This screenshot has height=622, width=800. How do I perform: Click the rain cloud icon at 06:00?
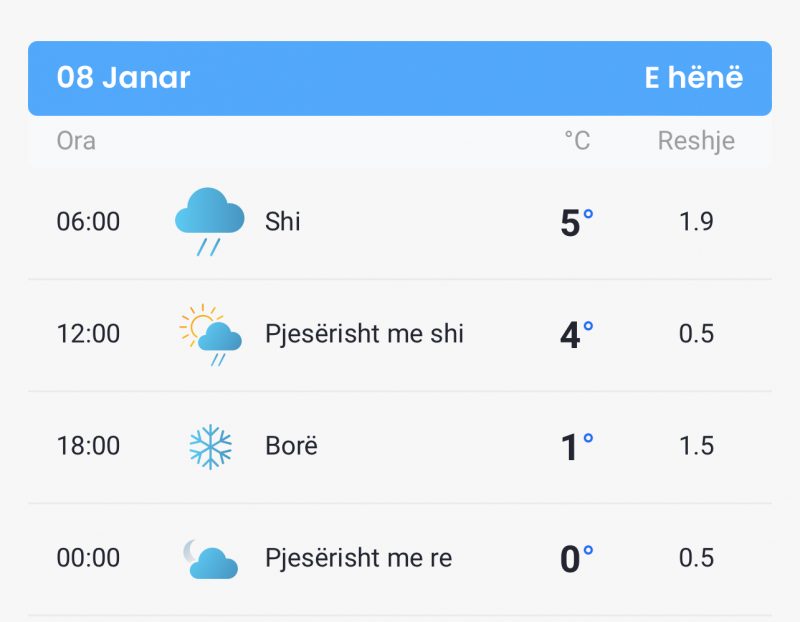pos(210,221)
